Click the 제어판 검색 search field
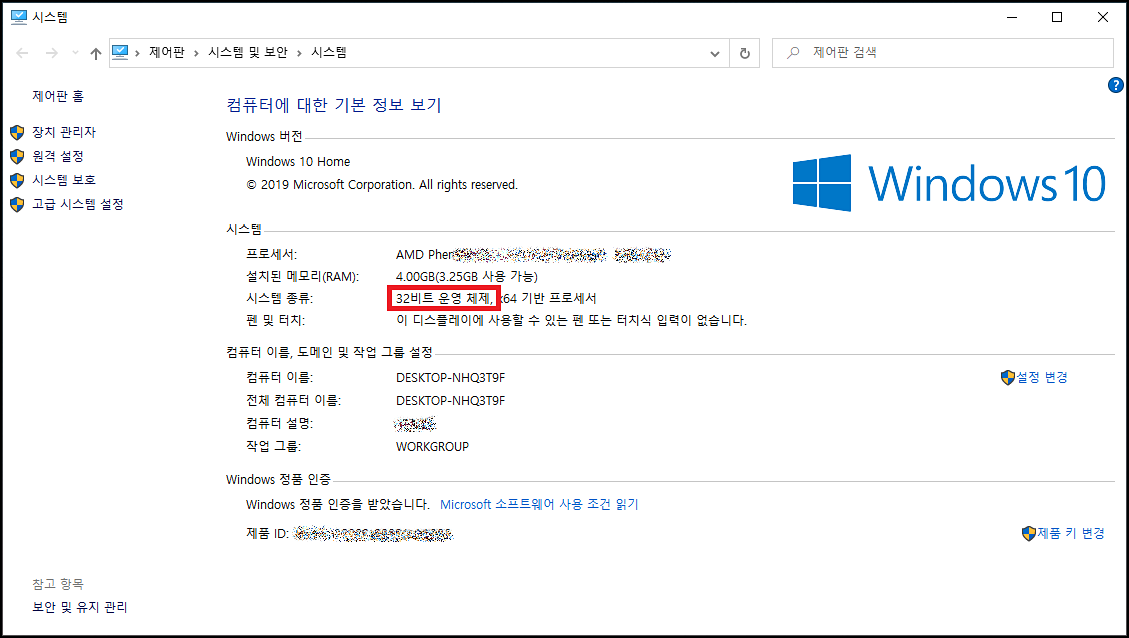This screenshot has width=1129, height=638. click(x=943, y=53)
